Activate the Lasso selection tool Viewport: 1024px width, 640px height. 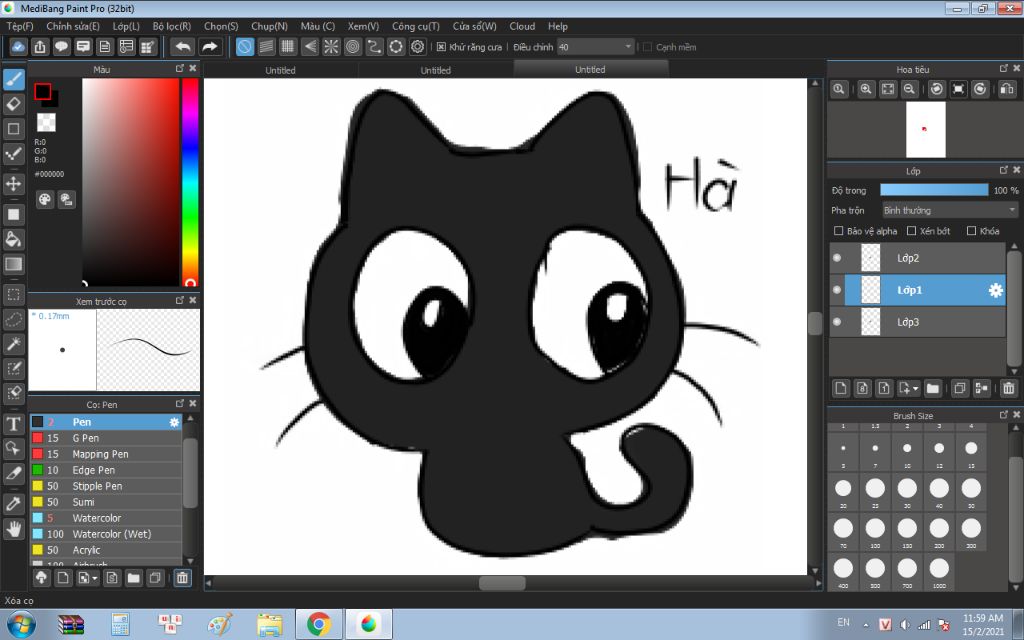click(14, 319)
